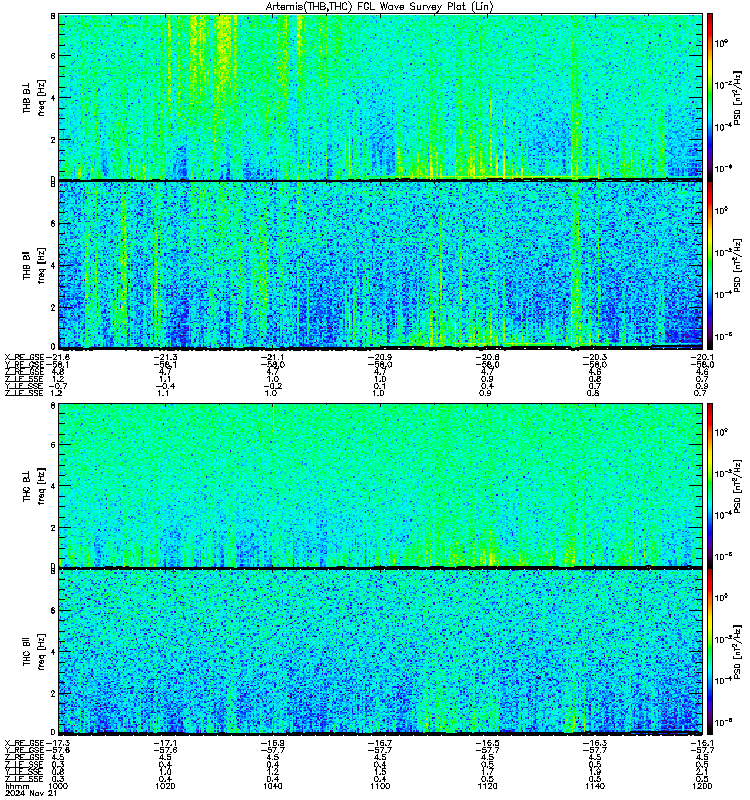The height and width of the screenshot is (800, 750).
Task: Click the 1100 time tick label
Action: pos(380,786)
